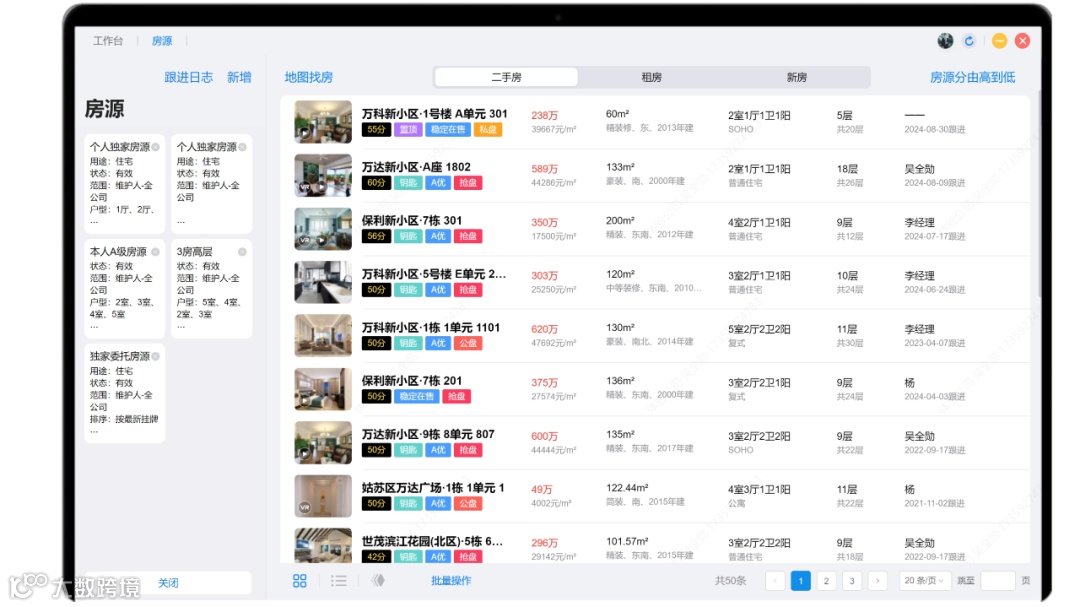Remove 3房高层 filter card
The image size is (1080, 607).
pos(242,252)
